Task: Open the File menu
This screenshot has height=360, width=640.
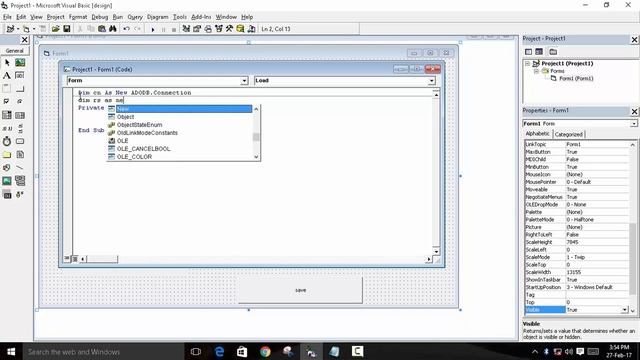Action: click(x=7, y=17)
